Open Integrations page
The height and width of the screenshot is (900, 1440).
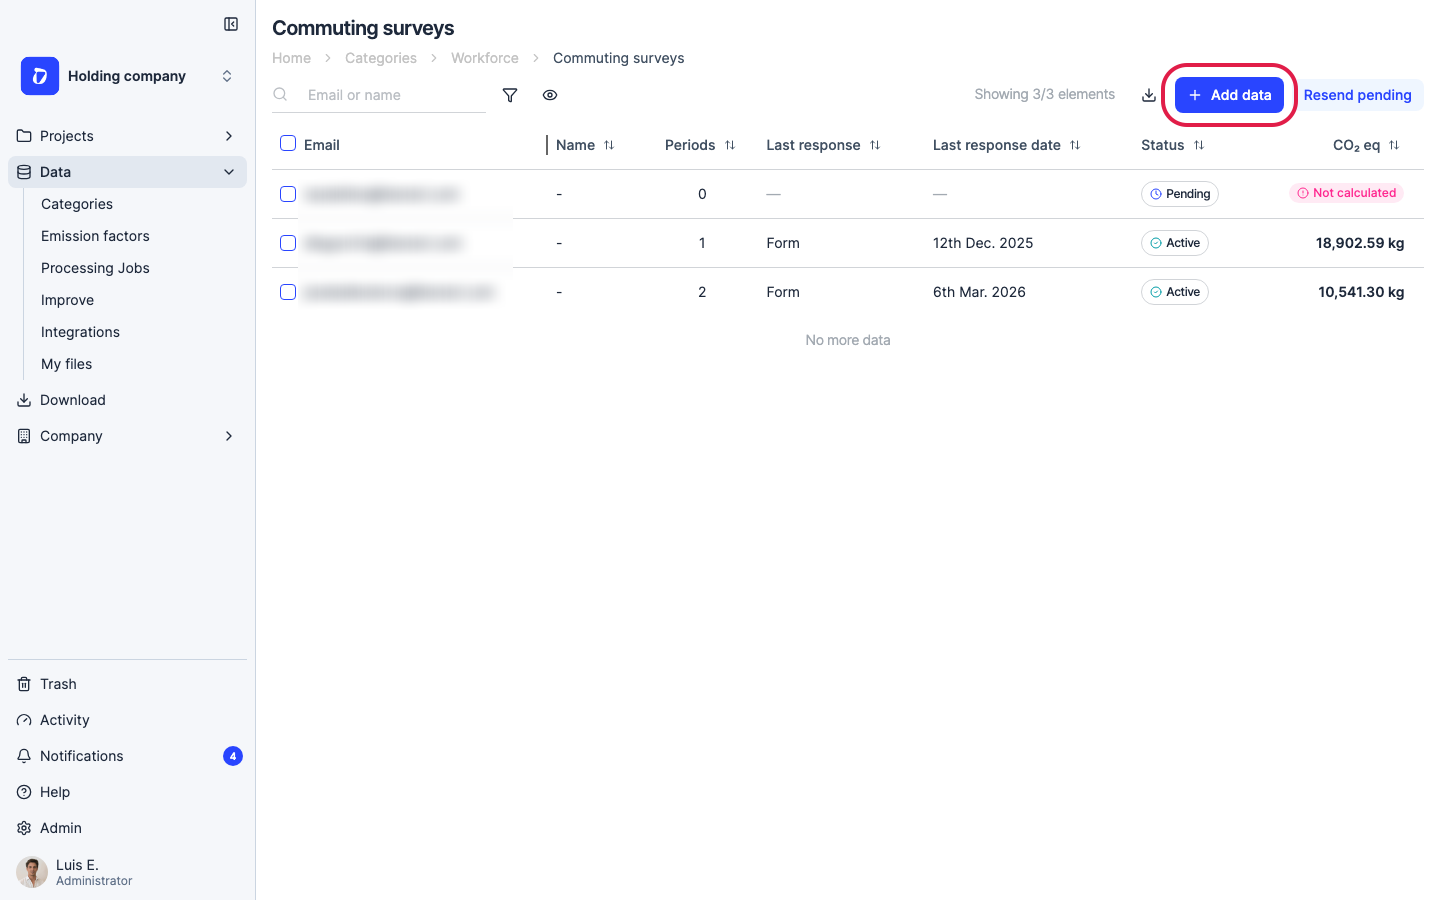tap(80, 332)
